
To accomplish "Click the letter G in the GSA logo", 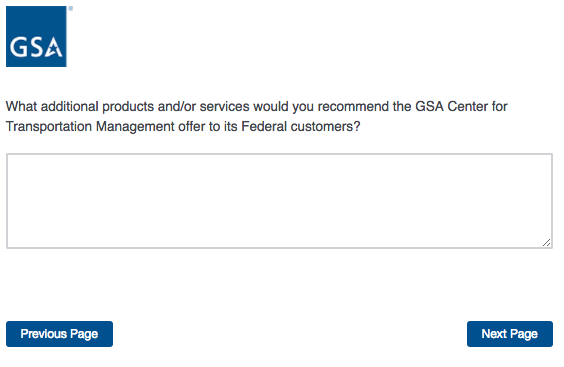I will (19, 47).
